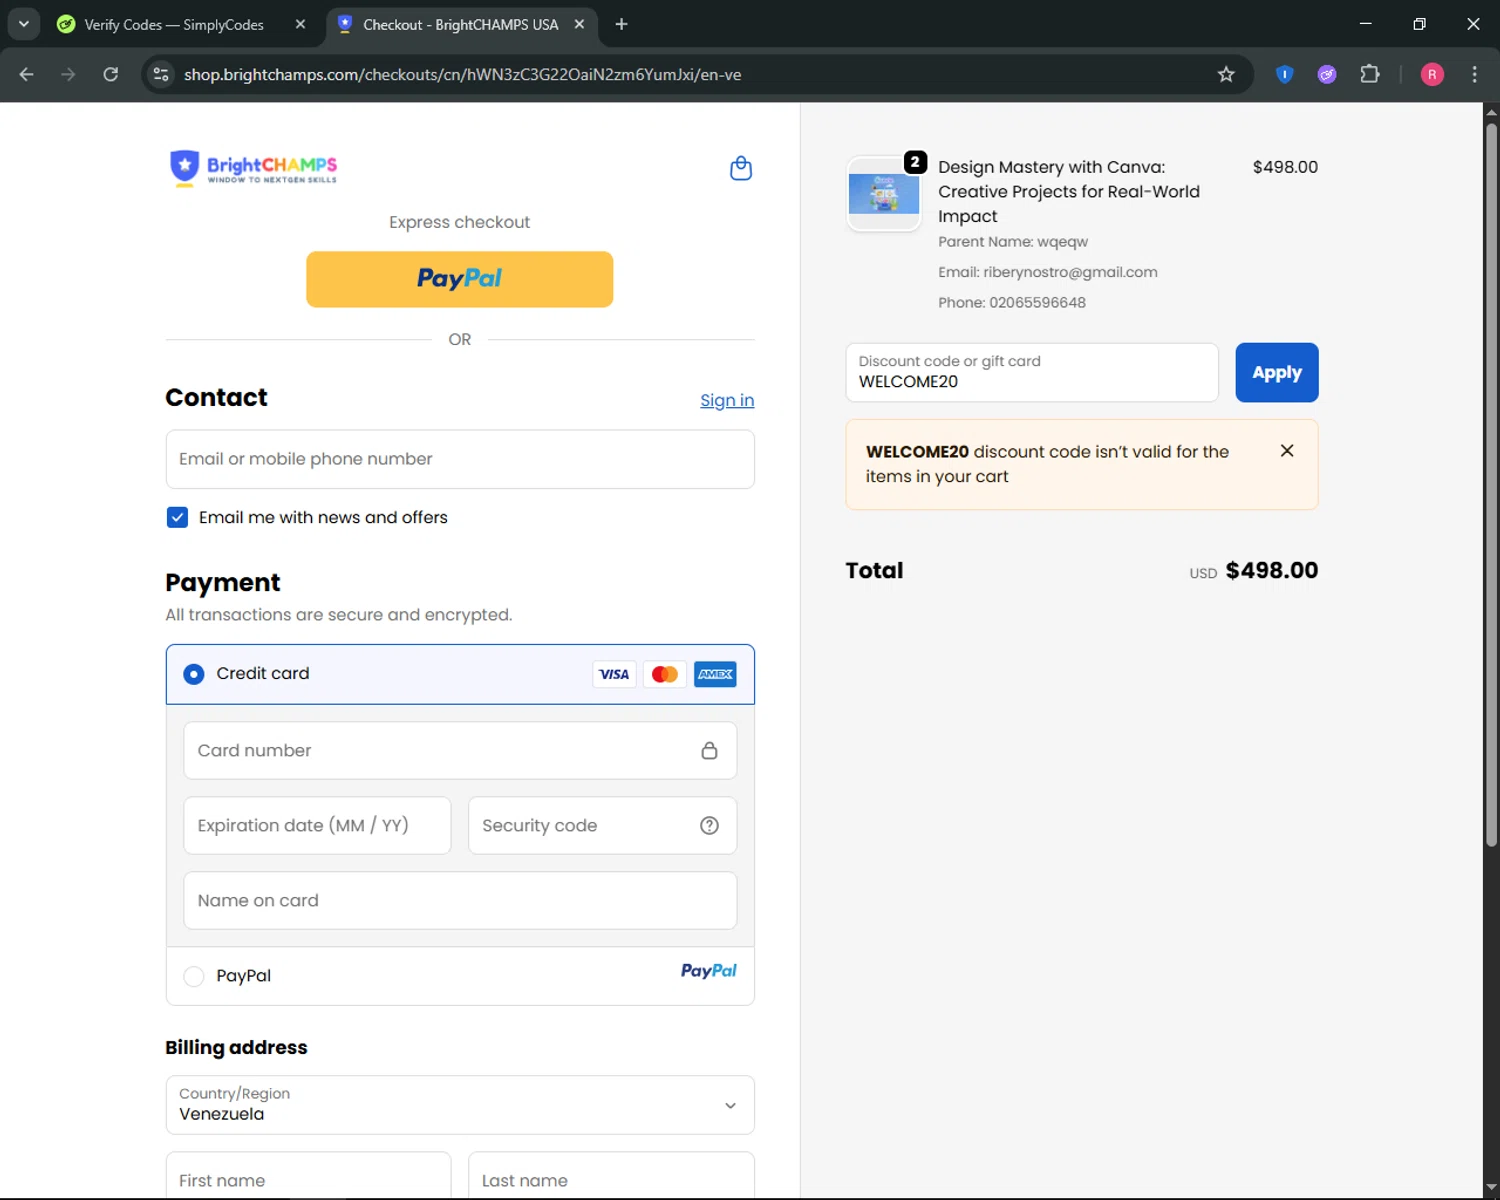Image resolution: width=1500 pixels, height=1200 pixels.
Task: Click the Email or mobile phone number field
Action: pos(460,459)
